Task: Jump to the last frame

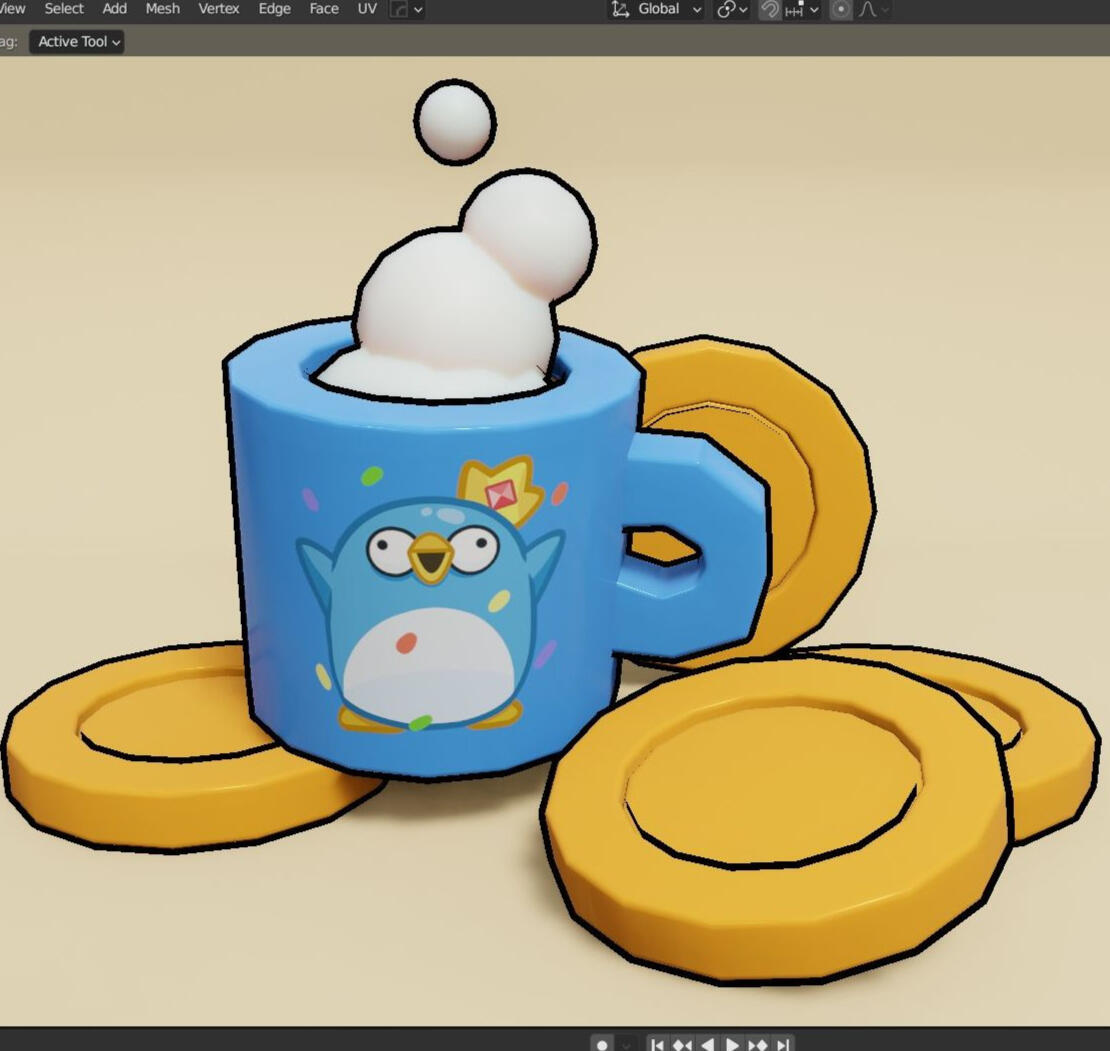Action: (783, 1044)
